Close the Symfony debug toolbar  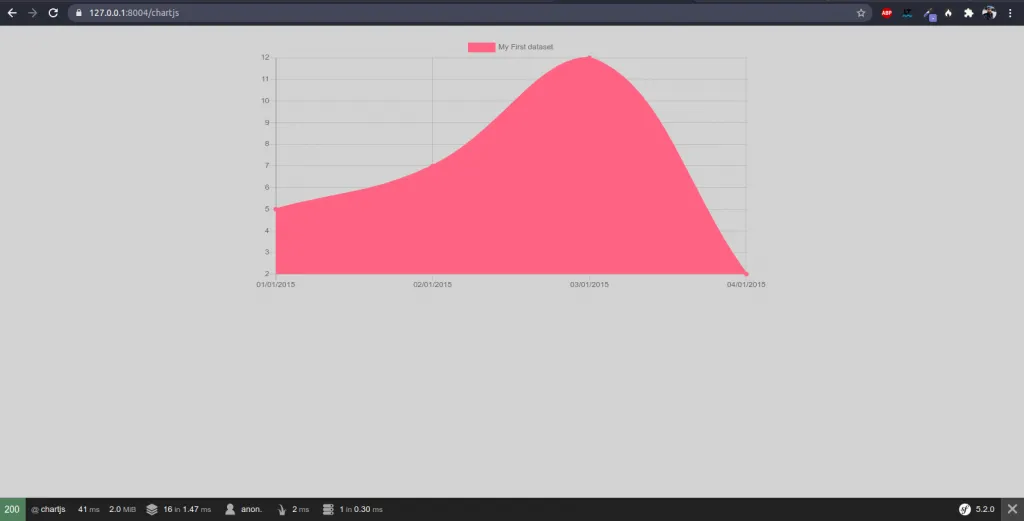click(1012, 509)
